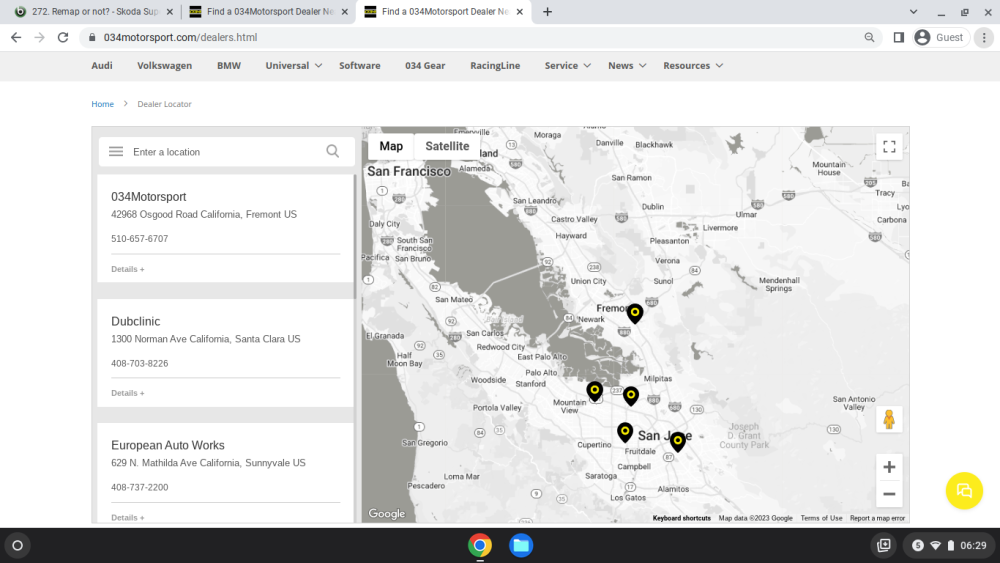Go back to previous page in browser
The image size is (1000, 563).
(16, 38)
